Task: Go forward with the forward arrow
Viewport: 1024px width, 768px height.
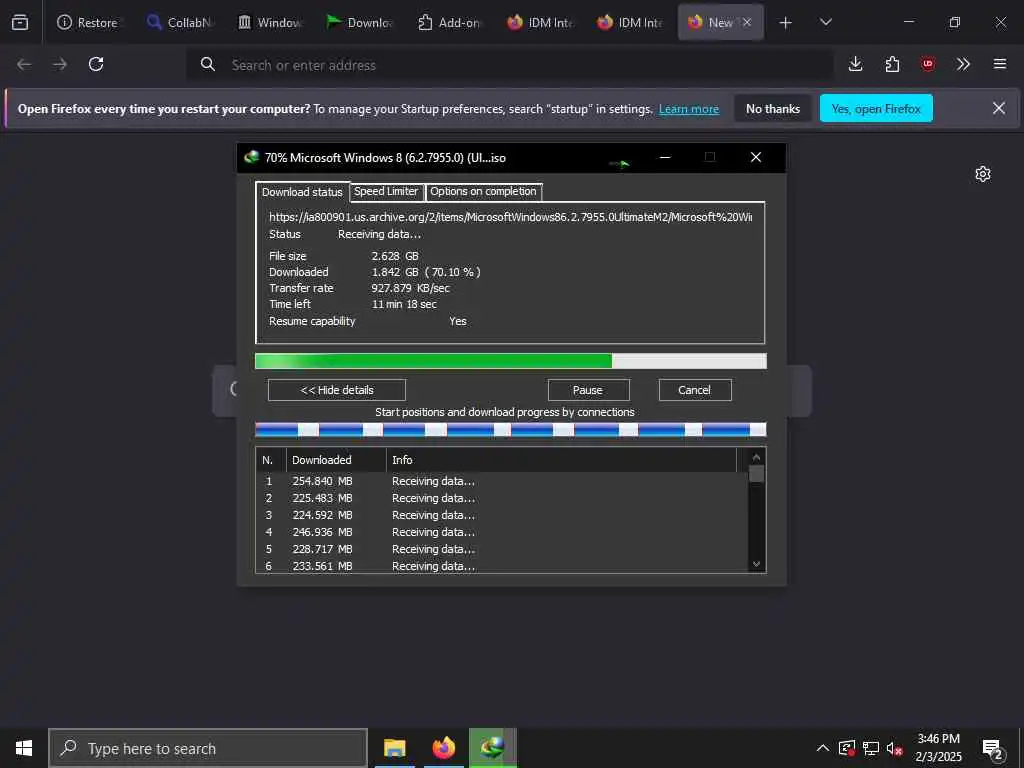Action: (x=60, y=64)
